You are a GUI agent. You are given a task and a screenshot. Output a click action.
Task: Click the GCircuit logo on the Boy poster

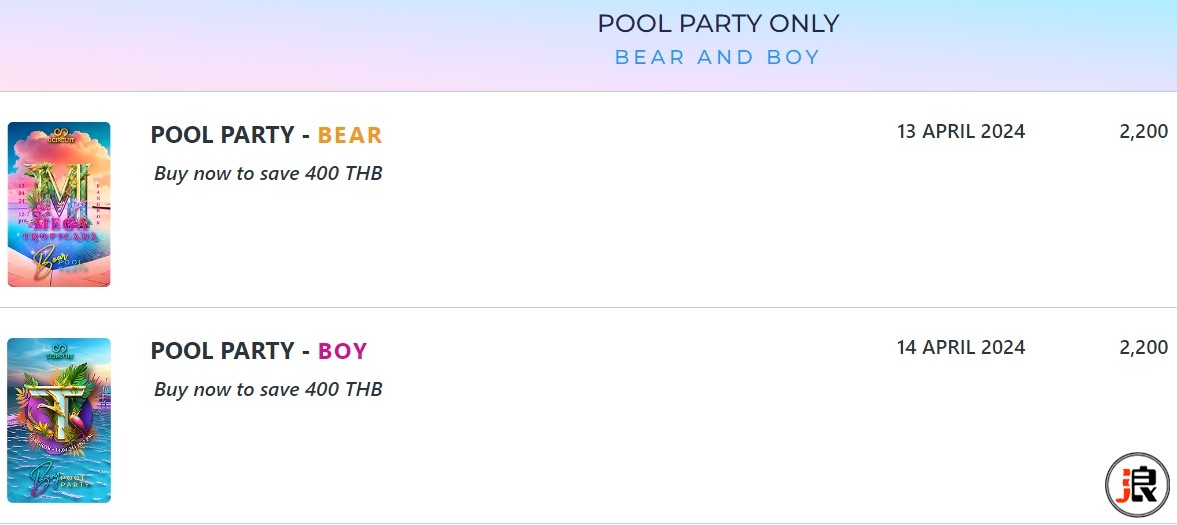[x=59, y=352]
